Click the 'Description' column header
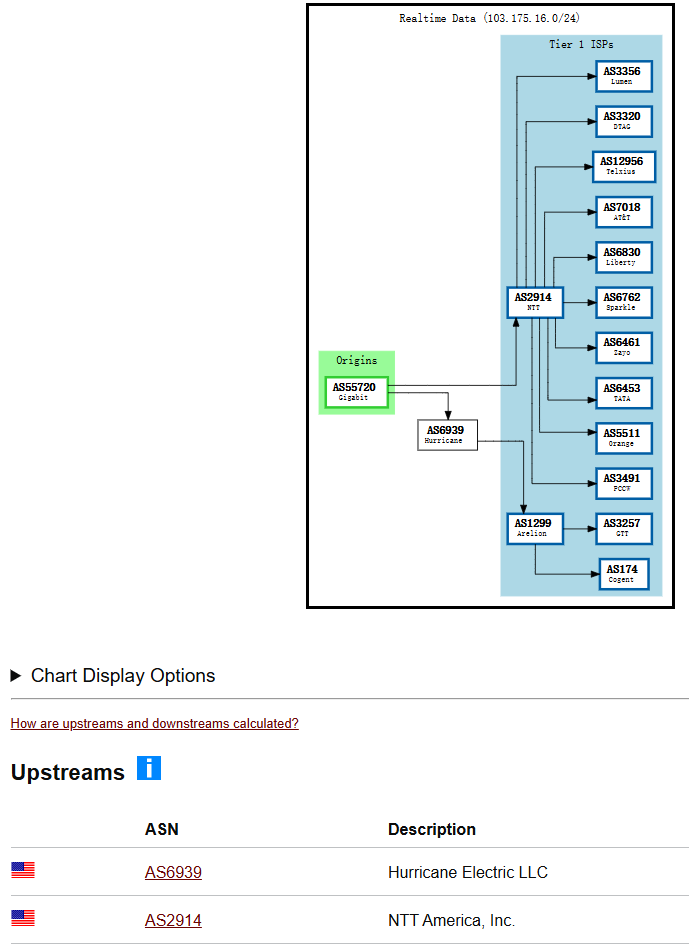The height and width of the screenshot is (945, 689). 432,829
